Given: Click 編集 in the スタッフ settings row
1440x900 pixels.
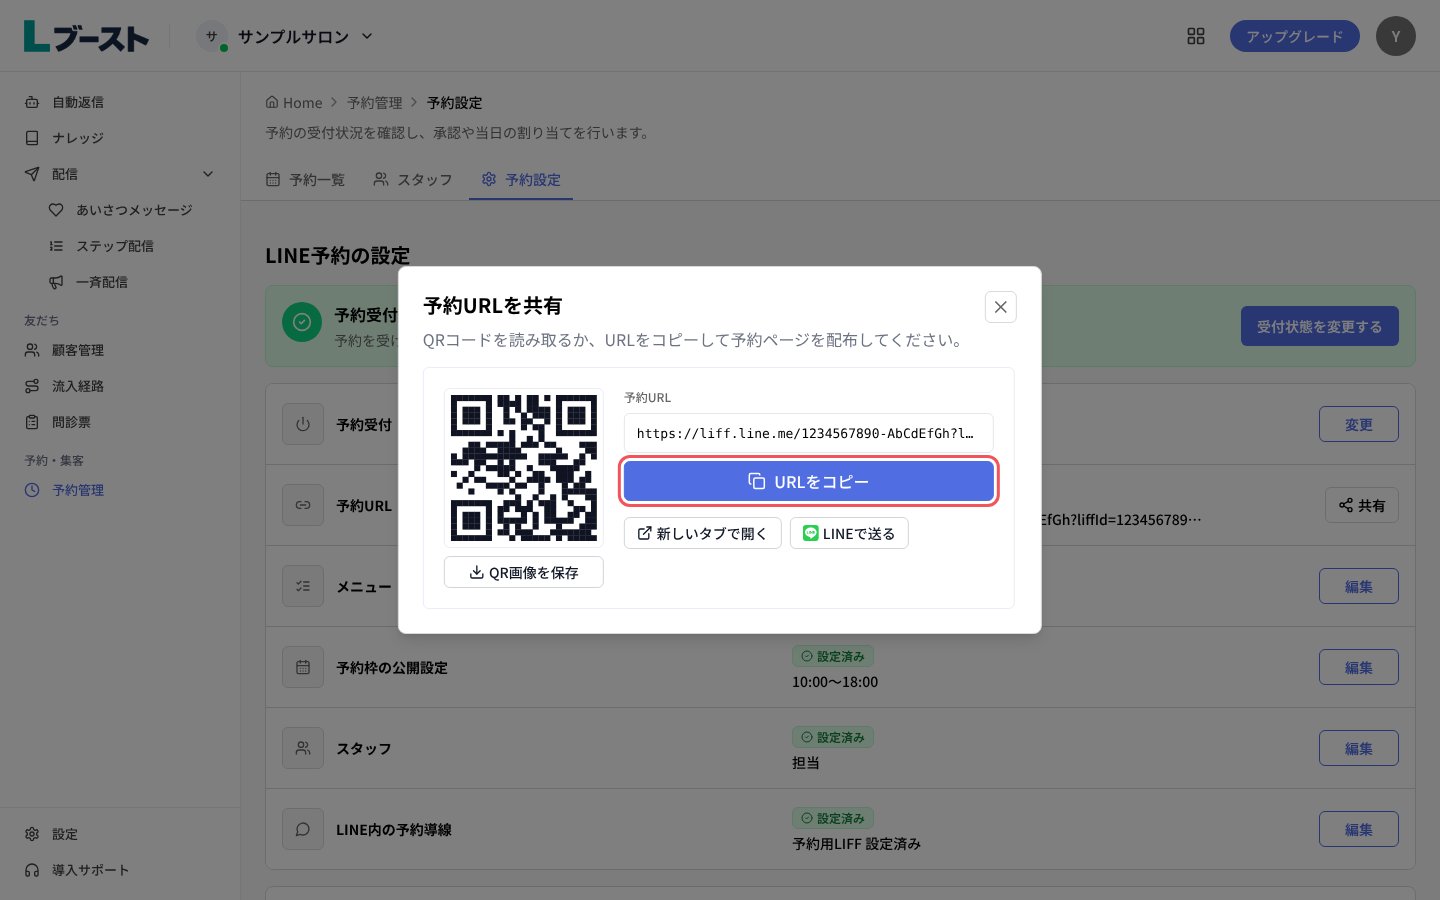Looking at the screenshot, I should (x=1358, y=748).
